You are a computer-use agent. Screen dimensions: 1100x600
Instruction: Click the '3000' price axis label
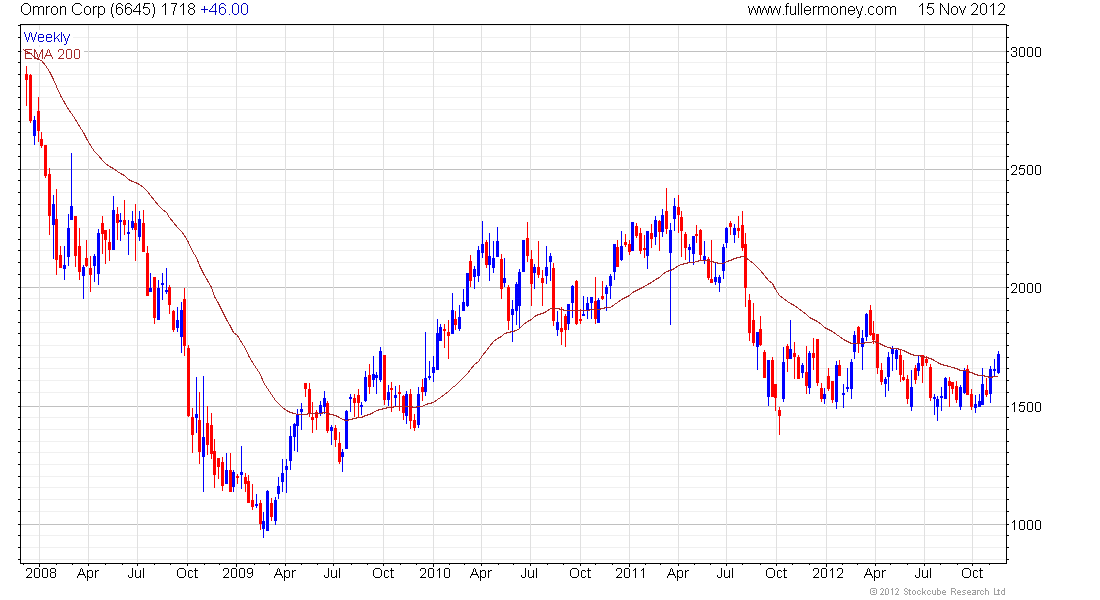1026,52
